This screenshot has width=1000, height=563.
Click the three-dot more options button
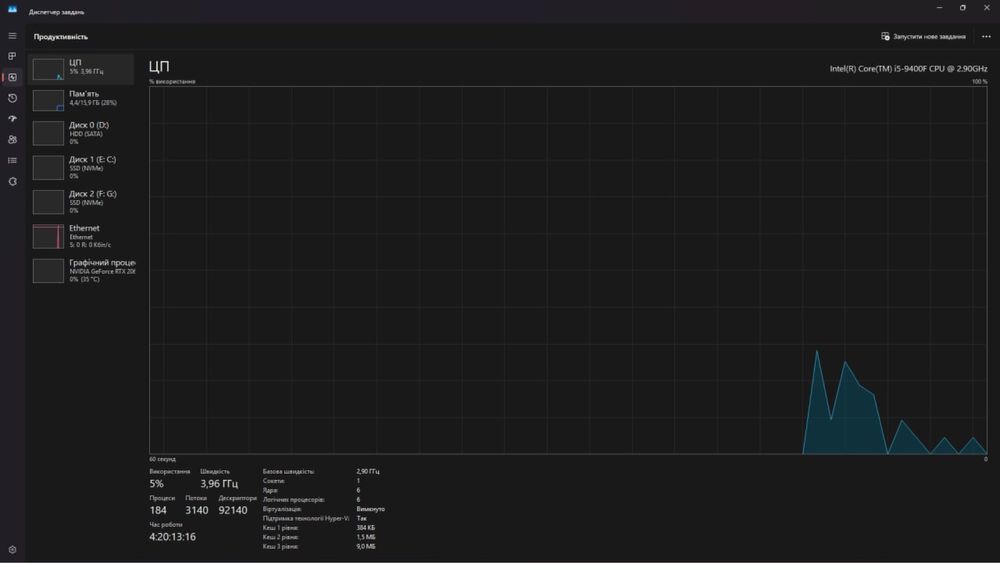(x=986, y=36)
